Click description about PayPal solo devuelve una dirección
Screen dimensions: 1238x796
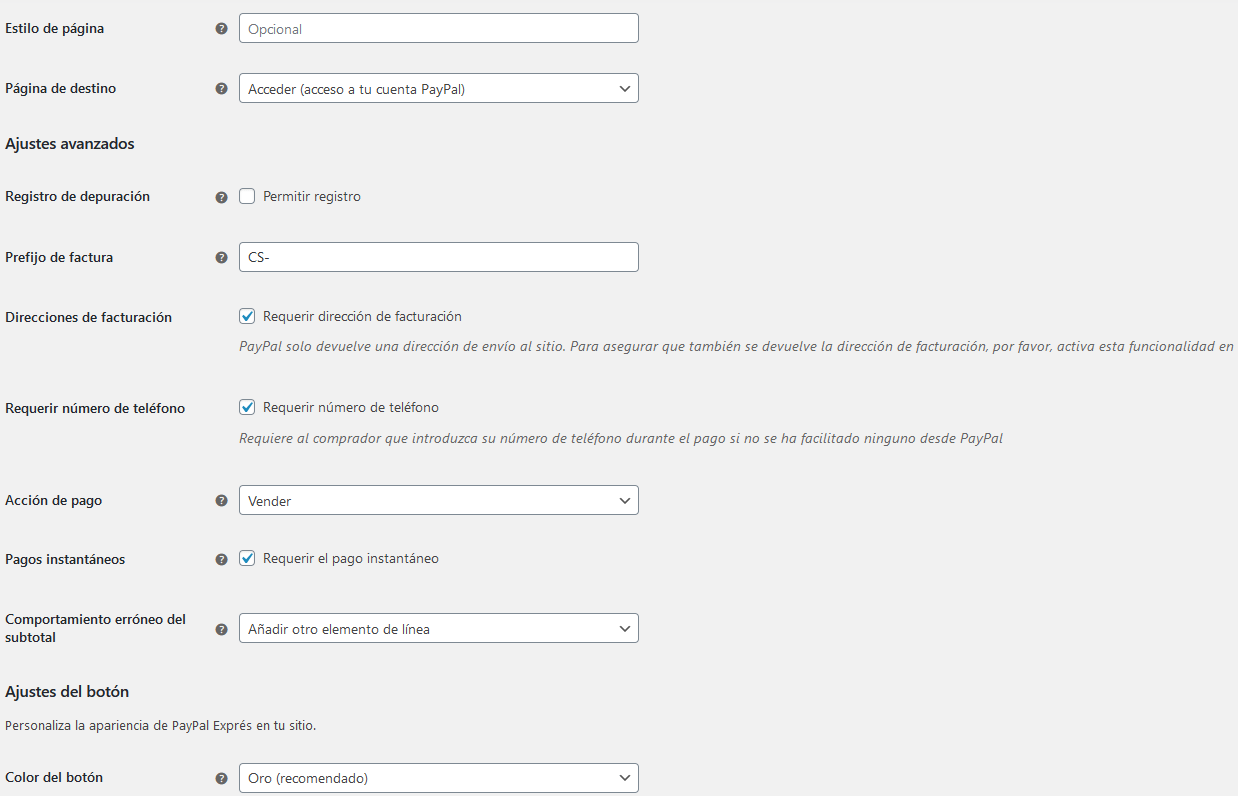[x=736, y=346]
